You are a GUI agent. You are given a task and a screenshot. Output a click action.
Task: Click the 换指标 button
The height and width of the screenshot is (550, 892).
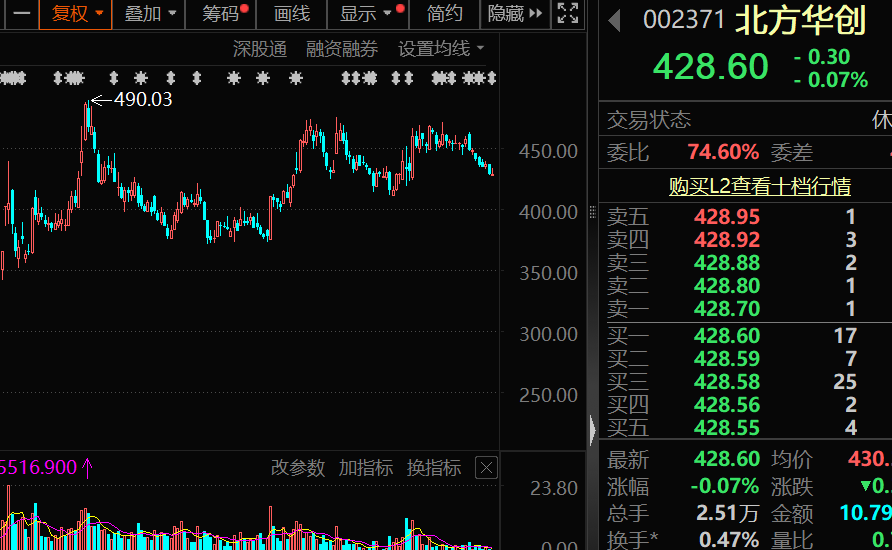pyautogui.click(x=433, y=468)
